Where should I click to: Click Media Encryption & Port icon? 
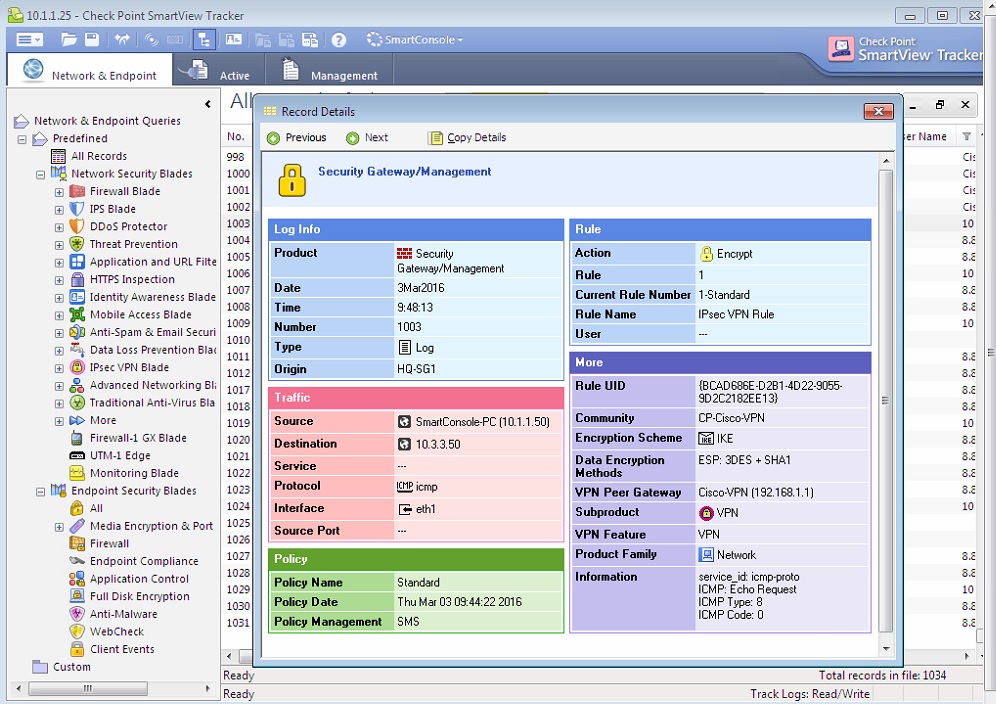(x=77, y=526)
